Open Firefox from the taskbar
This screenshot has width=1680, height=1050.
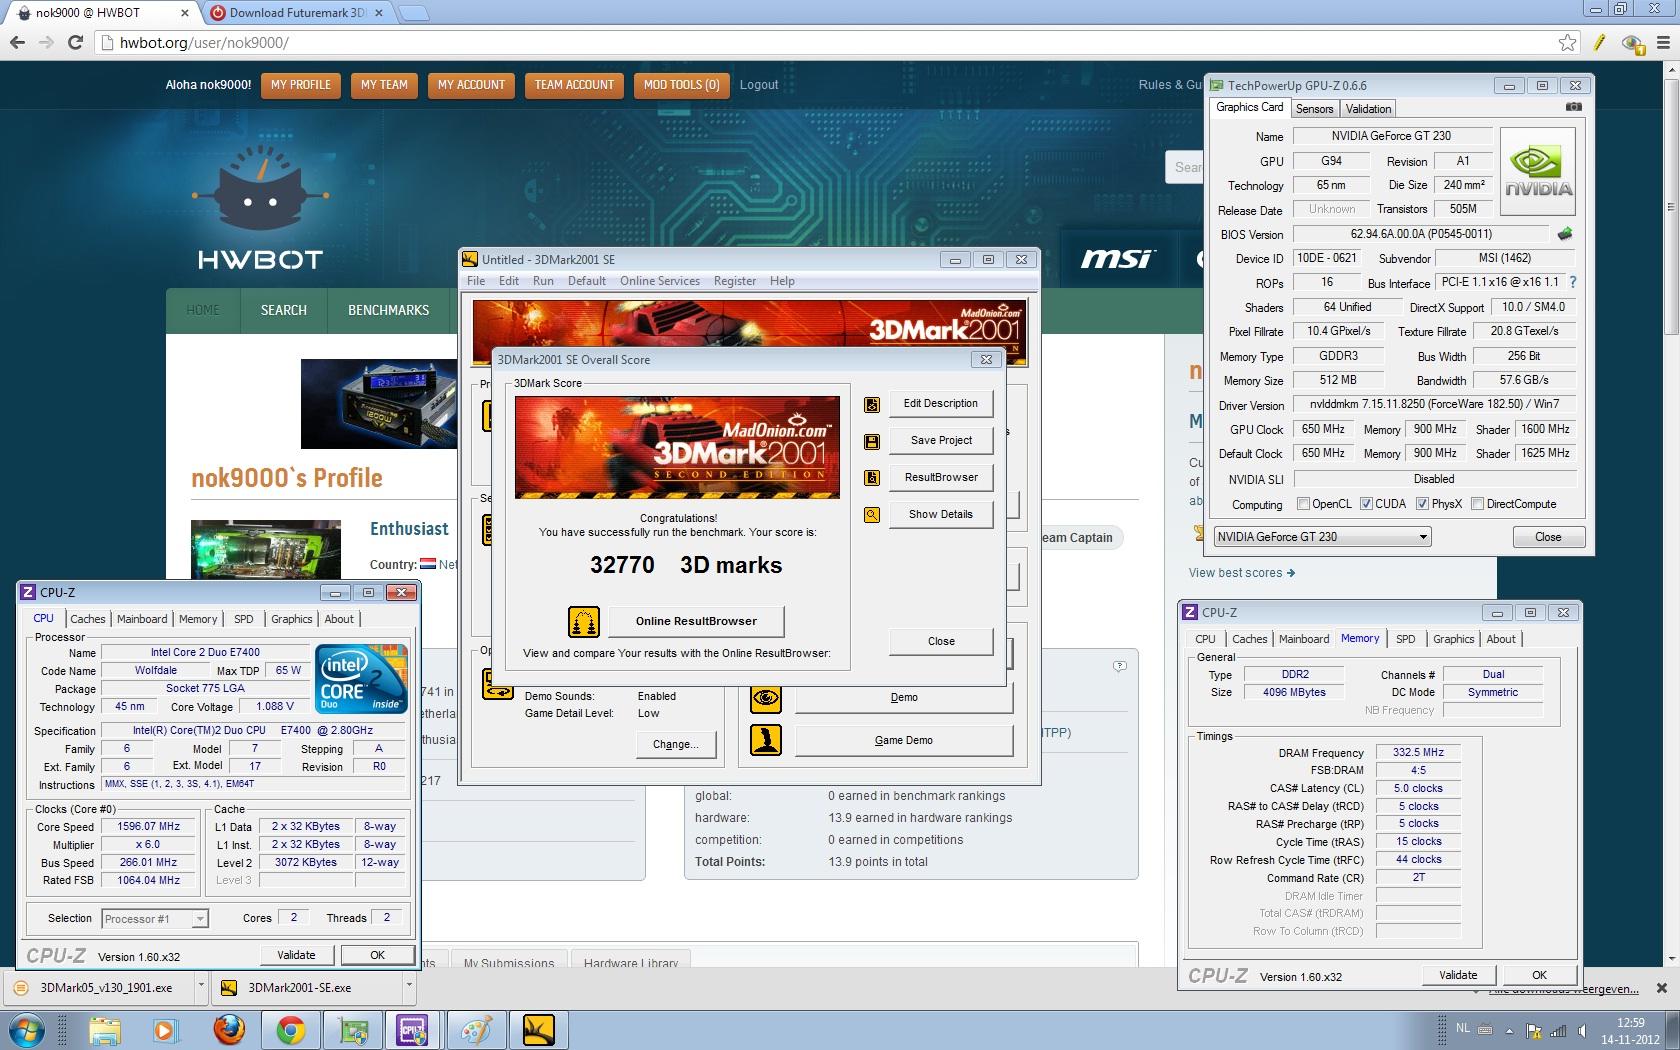pos(229,1029)
